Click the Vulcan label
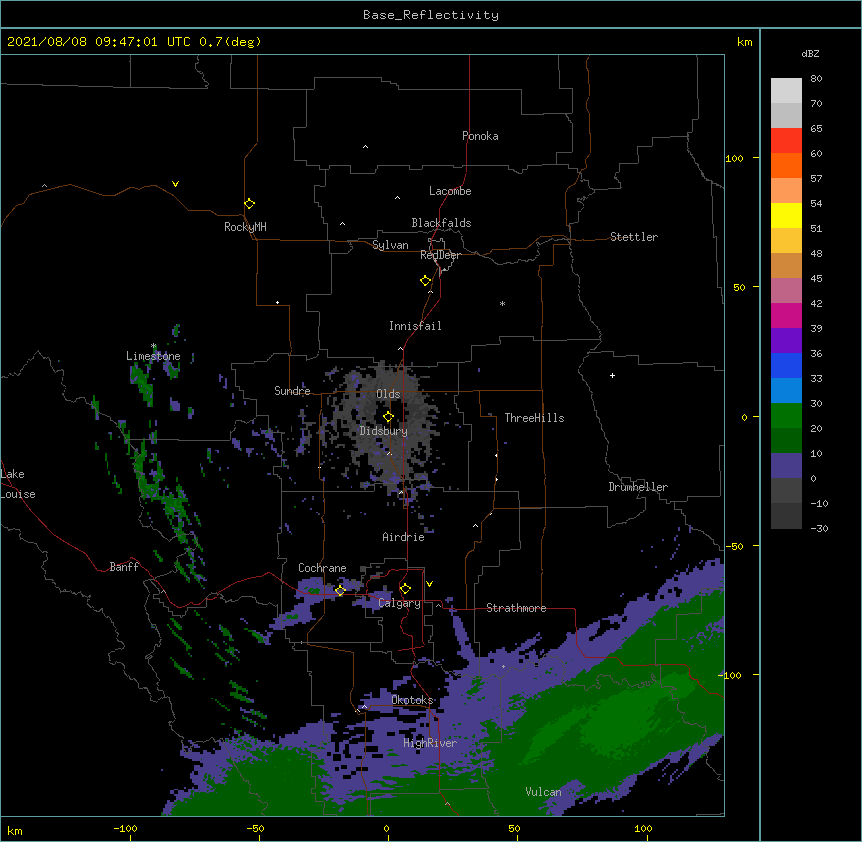Image resolution: width=862 pixels, height=842 pixels. click(x=543, y=792)
